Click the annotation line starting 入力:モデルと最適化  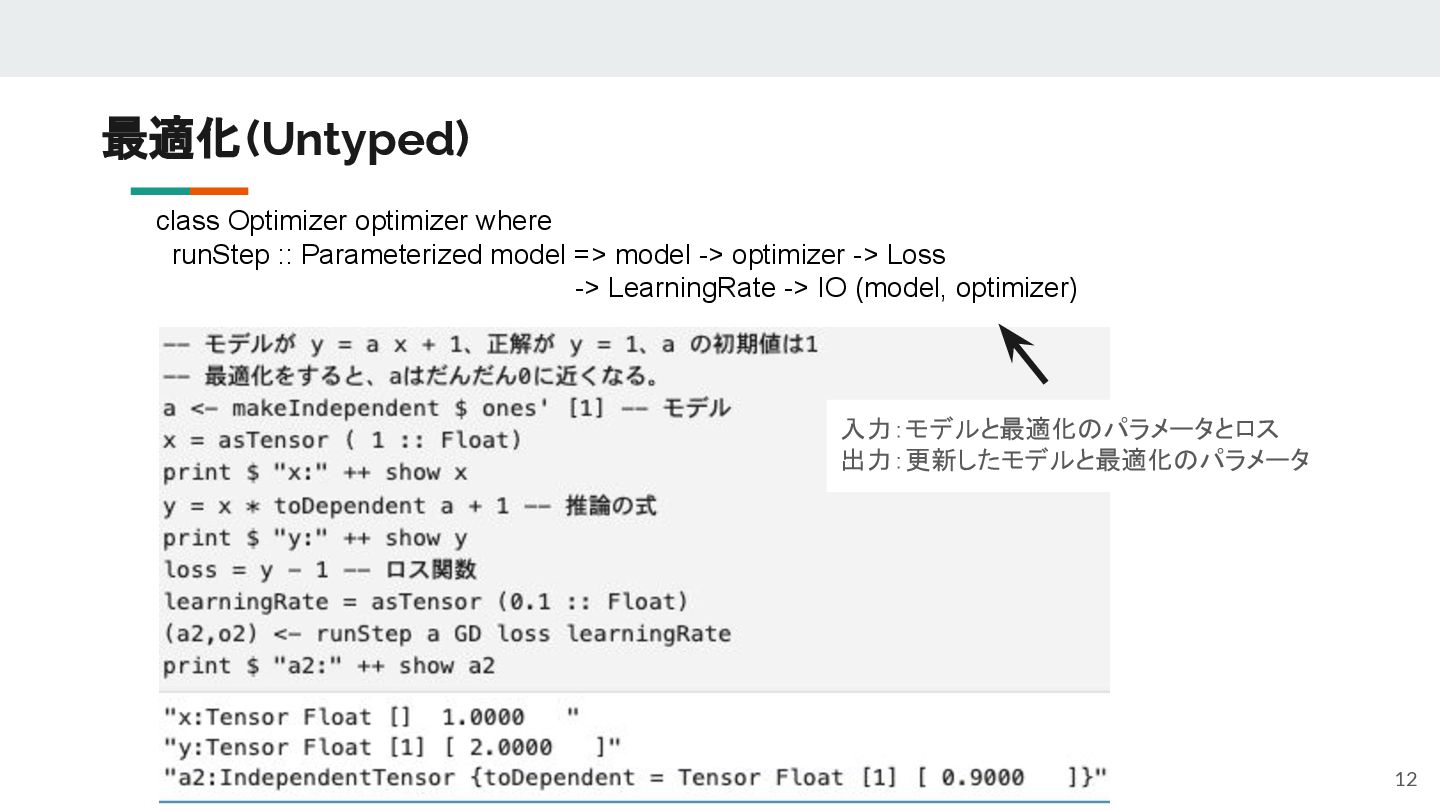tap(1060, 430)
